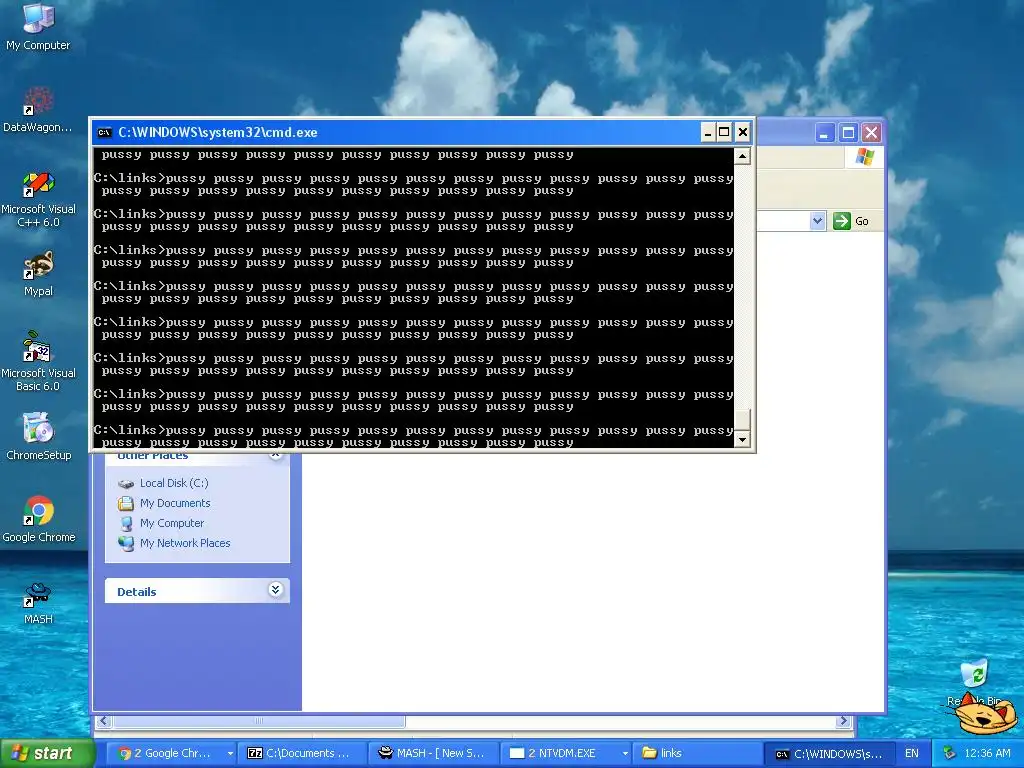This screenshot has height=768, width=1024.
Task: Switch to MASH taskbar window
Action: [x=434, y=753]
